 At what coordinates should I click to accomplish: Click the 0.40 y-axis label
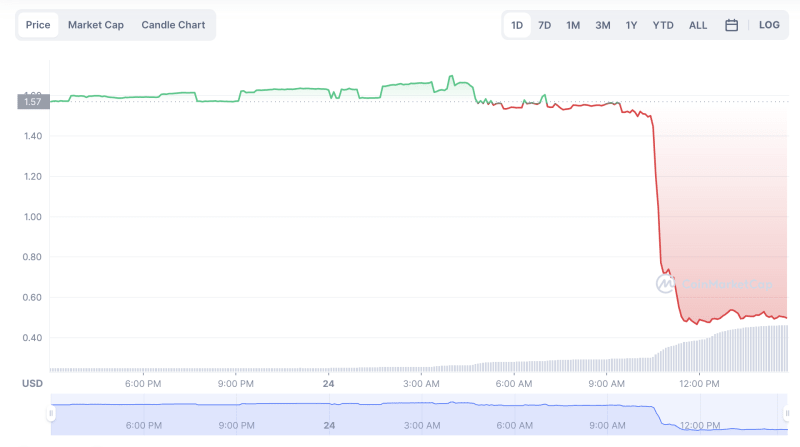(32, 338)
